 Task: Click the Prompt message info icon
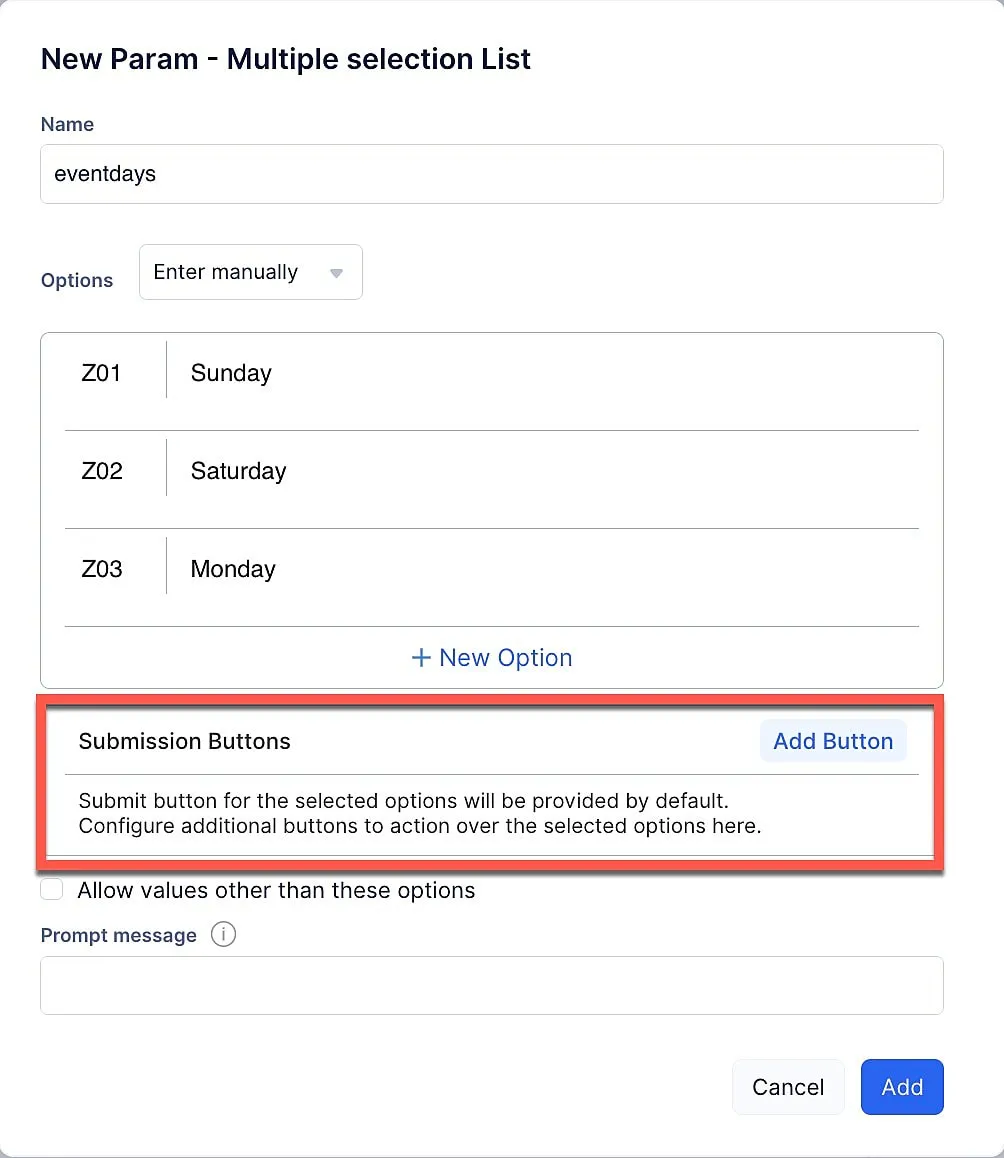click(x=224, y=935)
